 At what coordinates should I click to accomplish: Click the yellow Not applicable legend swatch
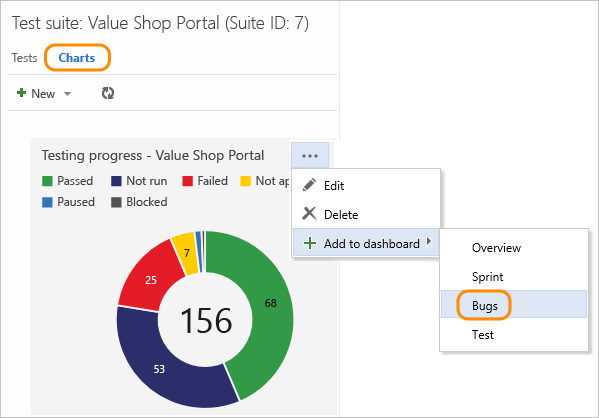point(245,181)
